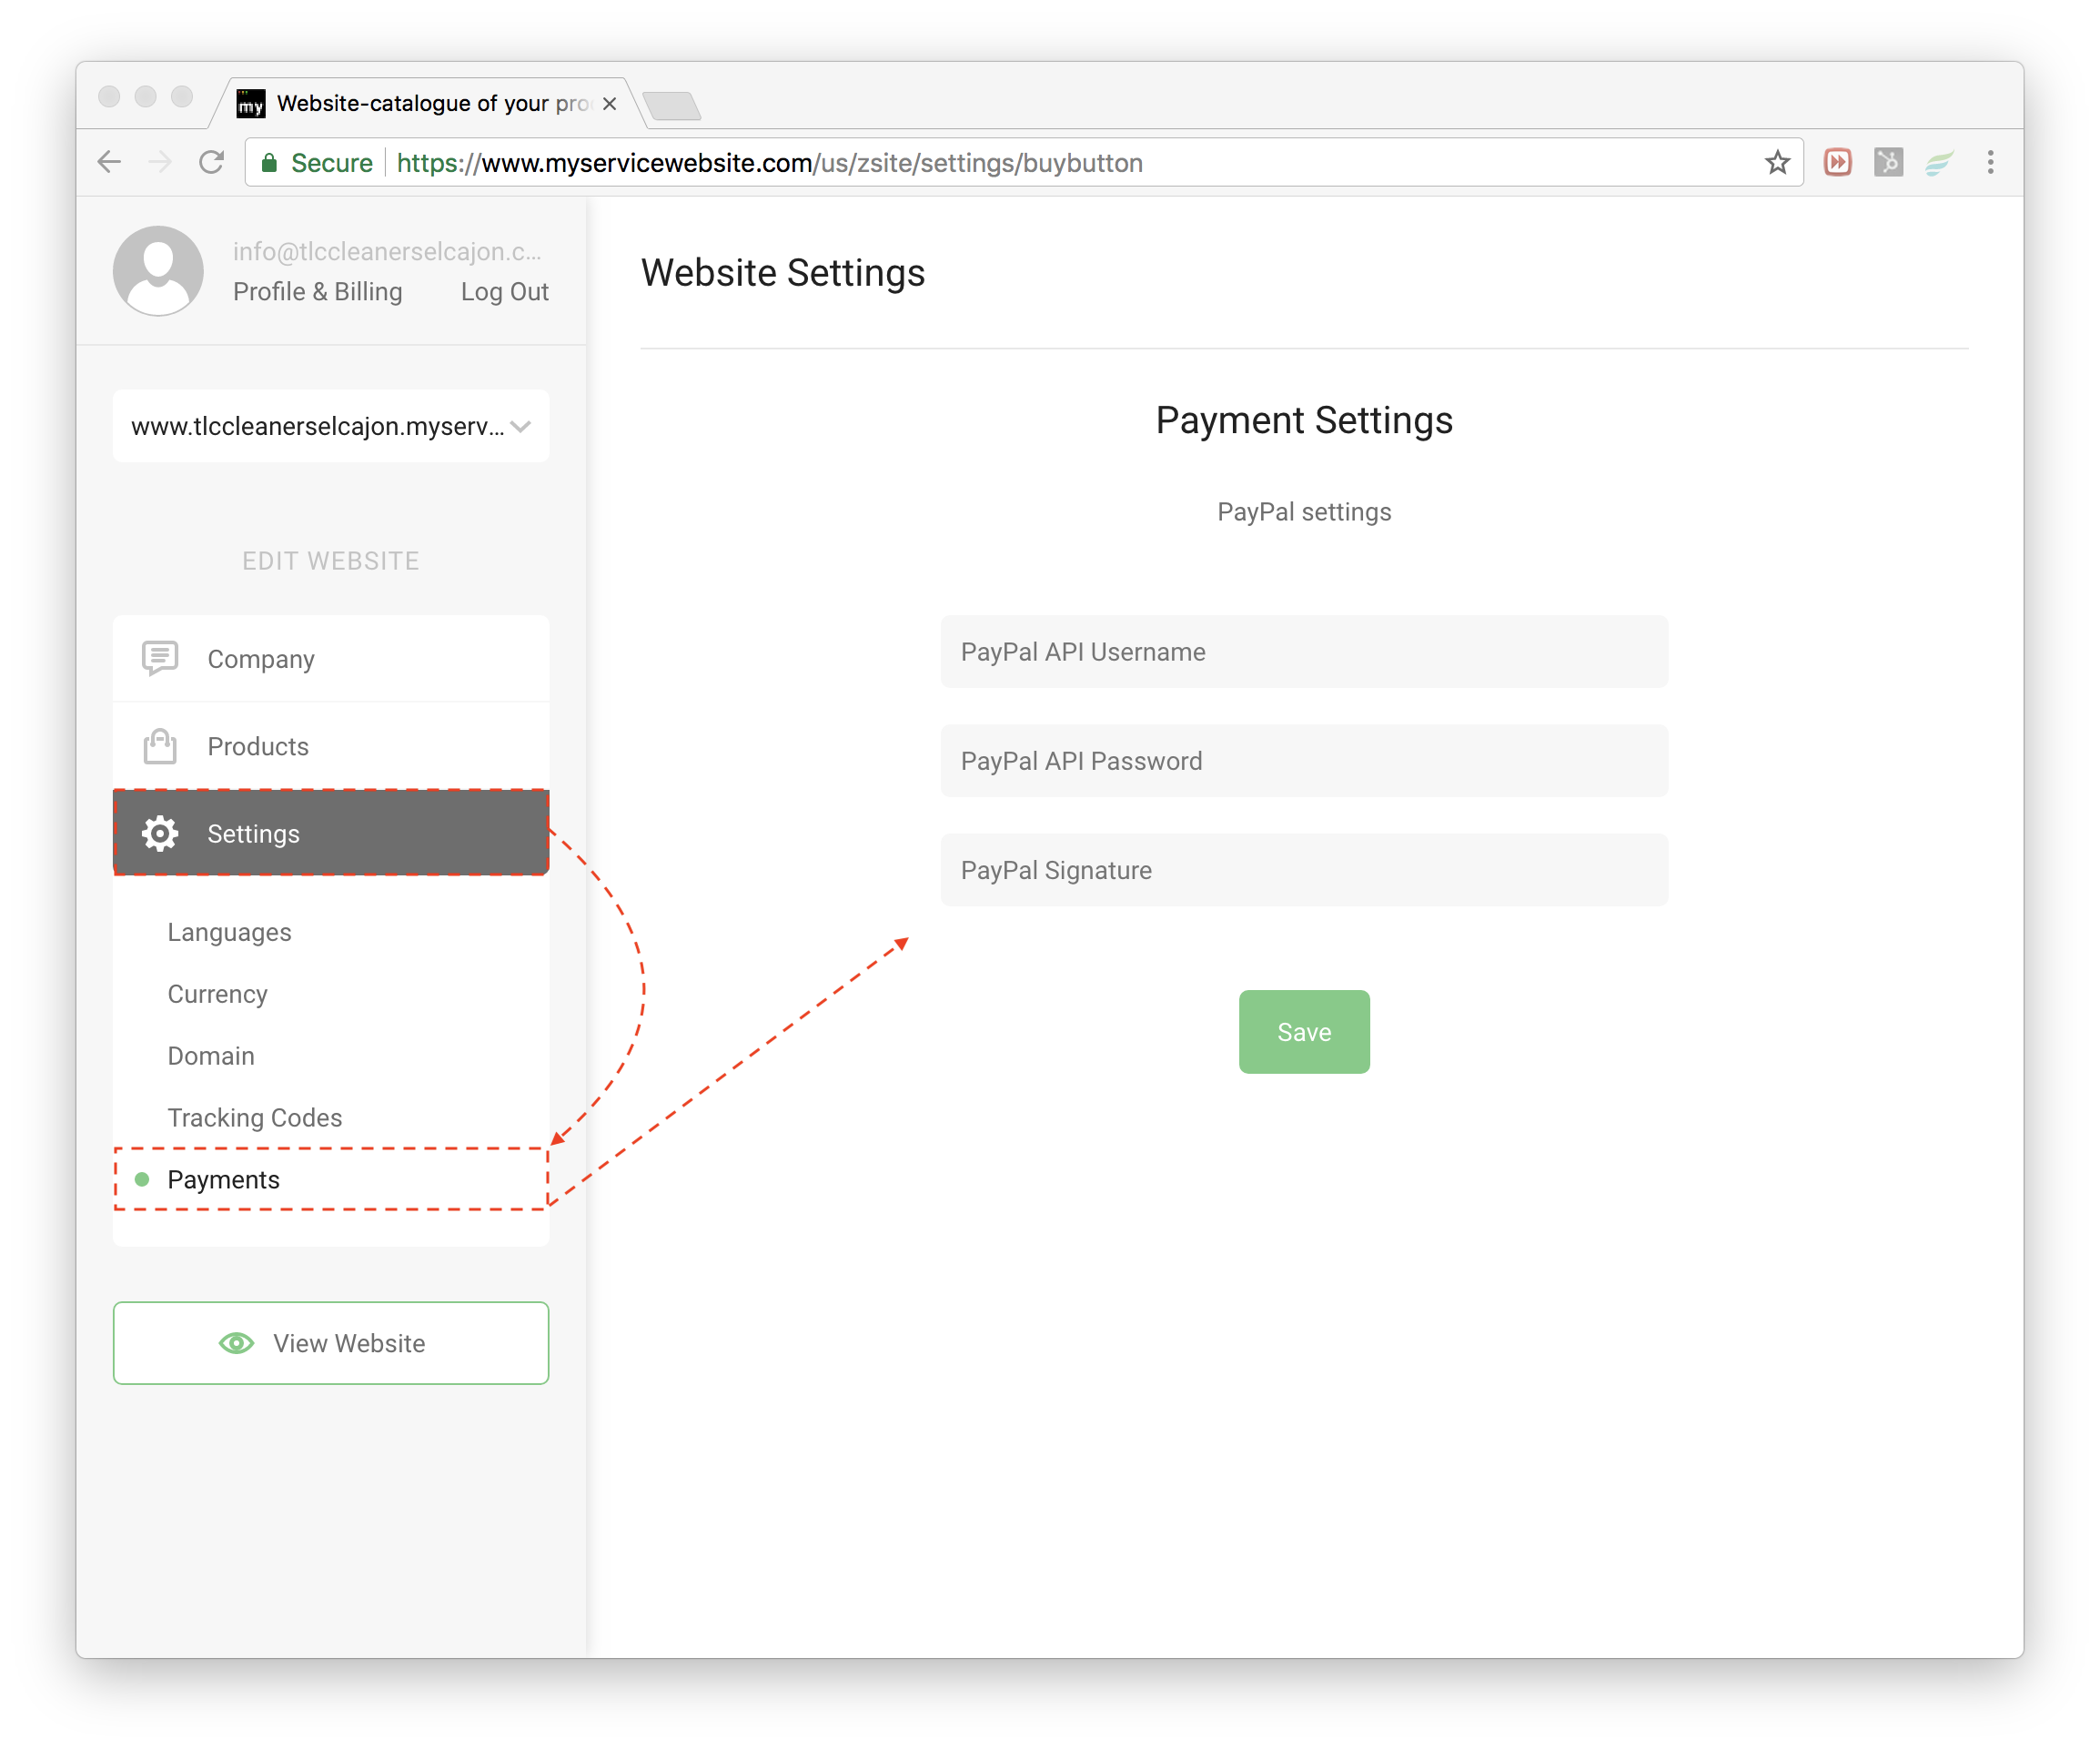Image resolution: width=2100 pixels, height=1749 pixels.
Task: Close the Website-catalogue browser tab
Action: (609, 103)
